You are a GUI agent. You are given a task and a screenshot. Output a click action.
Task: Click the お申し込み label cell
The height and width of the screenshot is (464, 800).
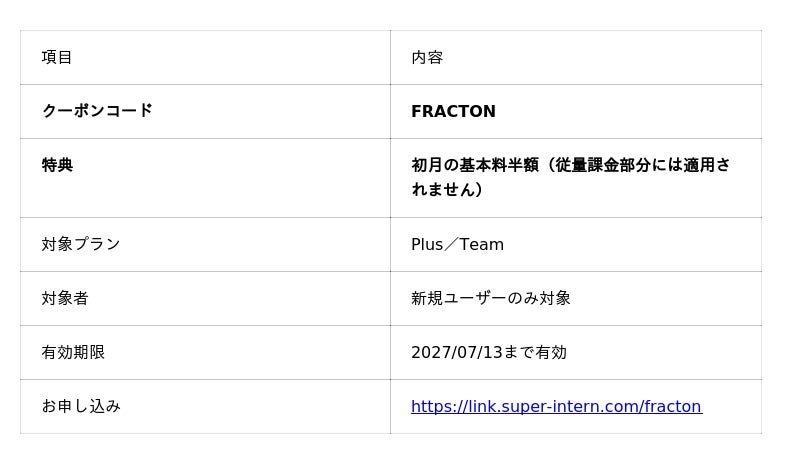[x=205, y=406]
